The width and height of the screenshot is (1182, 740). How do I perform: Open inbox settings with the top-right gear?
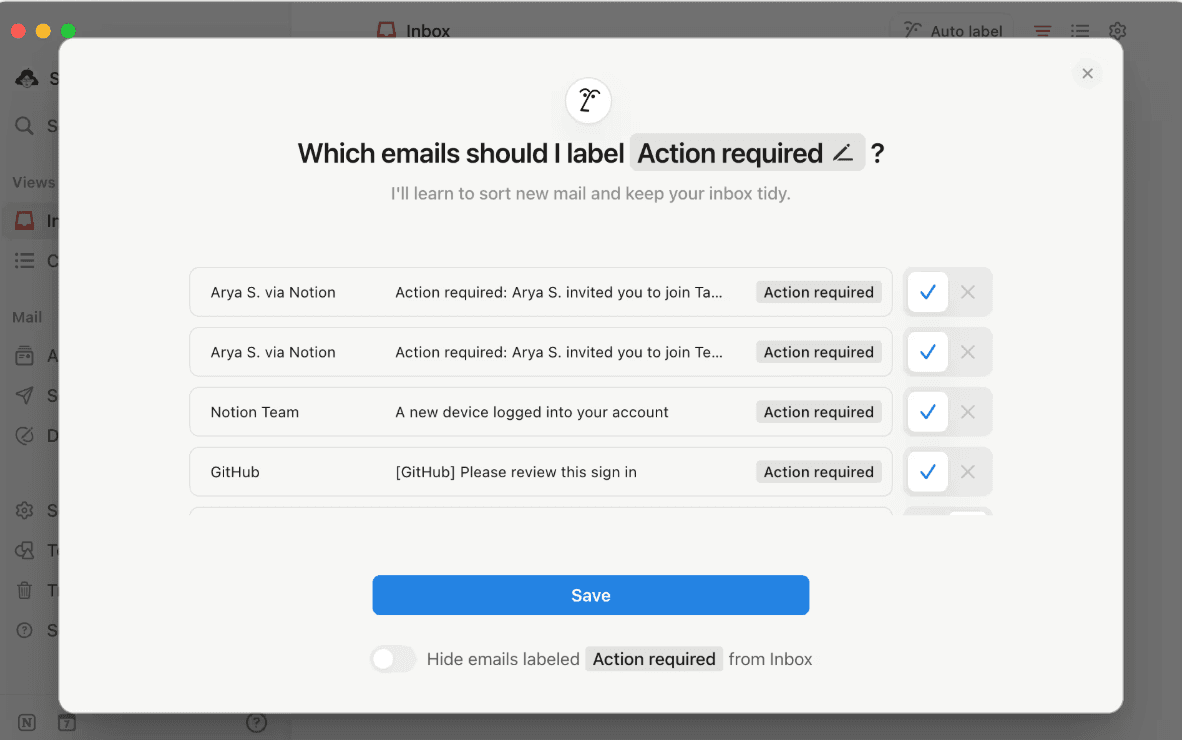pos(1117,31)
